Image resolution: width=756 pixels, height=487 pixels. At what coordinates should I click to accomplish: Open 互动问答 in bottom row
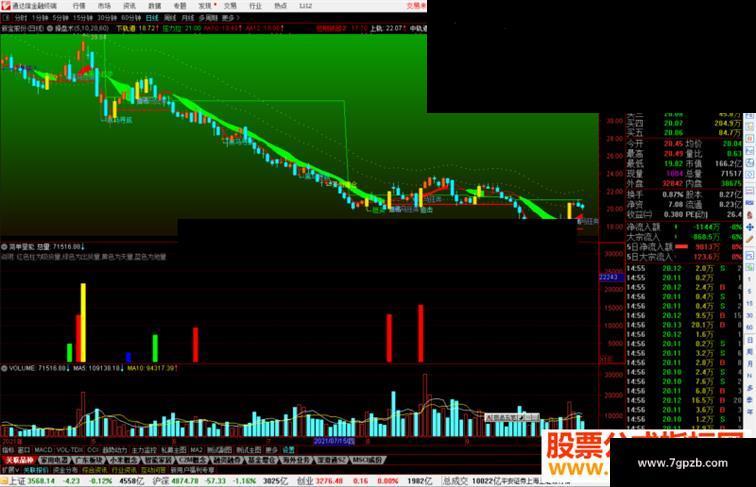[151, 469]
